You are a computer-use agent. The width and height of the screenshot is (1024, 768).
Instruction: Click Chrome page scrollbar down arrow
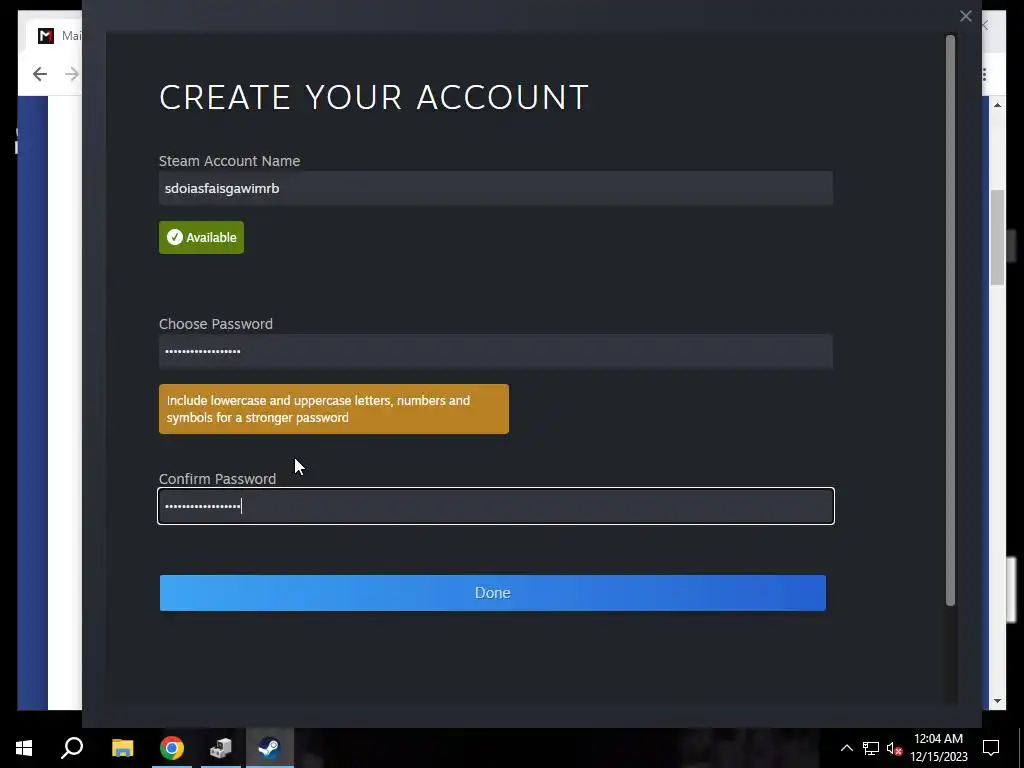point(997,701)
